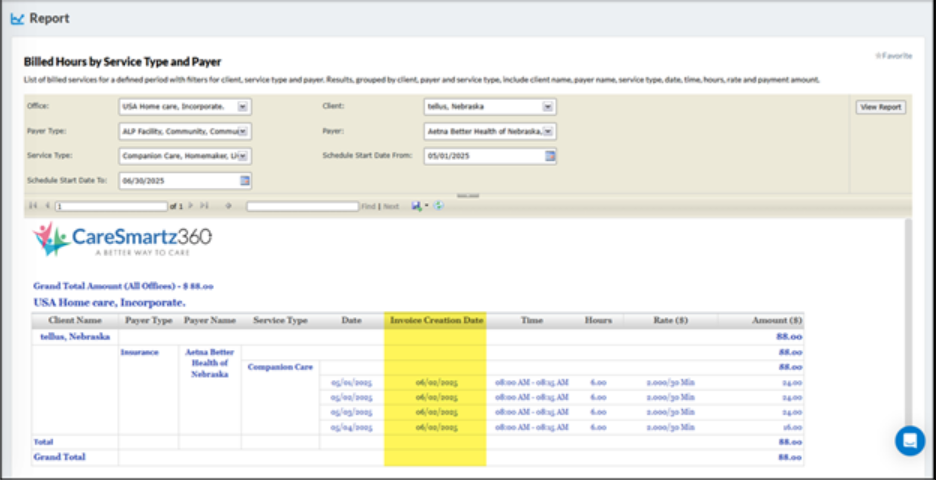Go back to parent report
Viewport: 936px width, 480px height.
pyautogui.click(x=228, y=206)
